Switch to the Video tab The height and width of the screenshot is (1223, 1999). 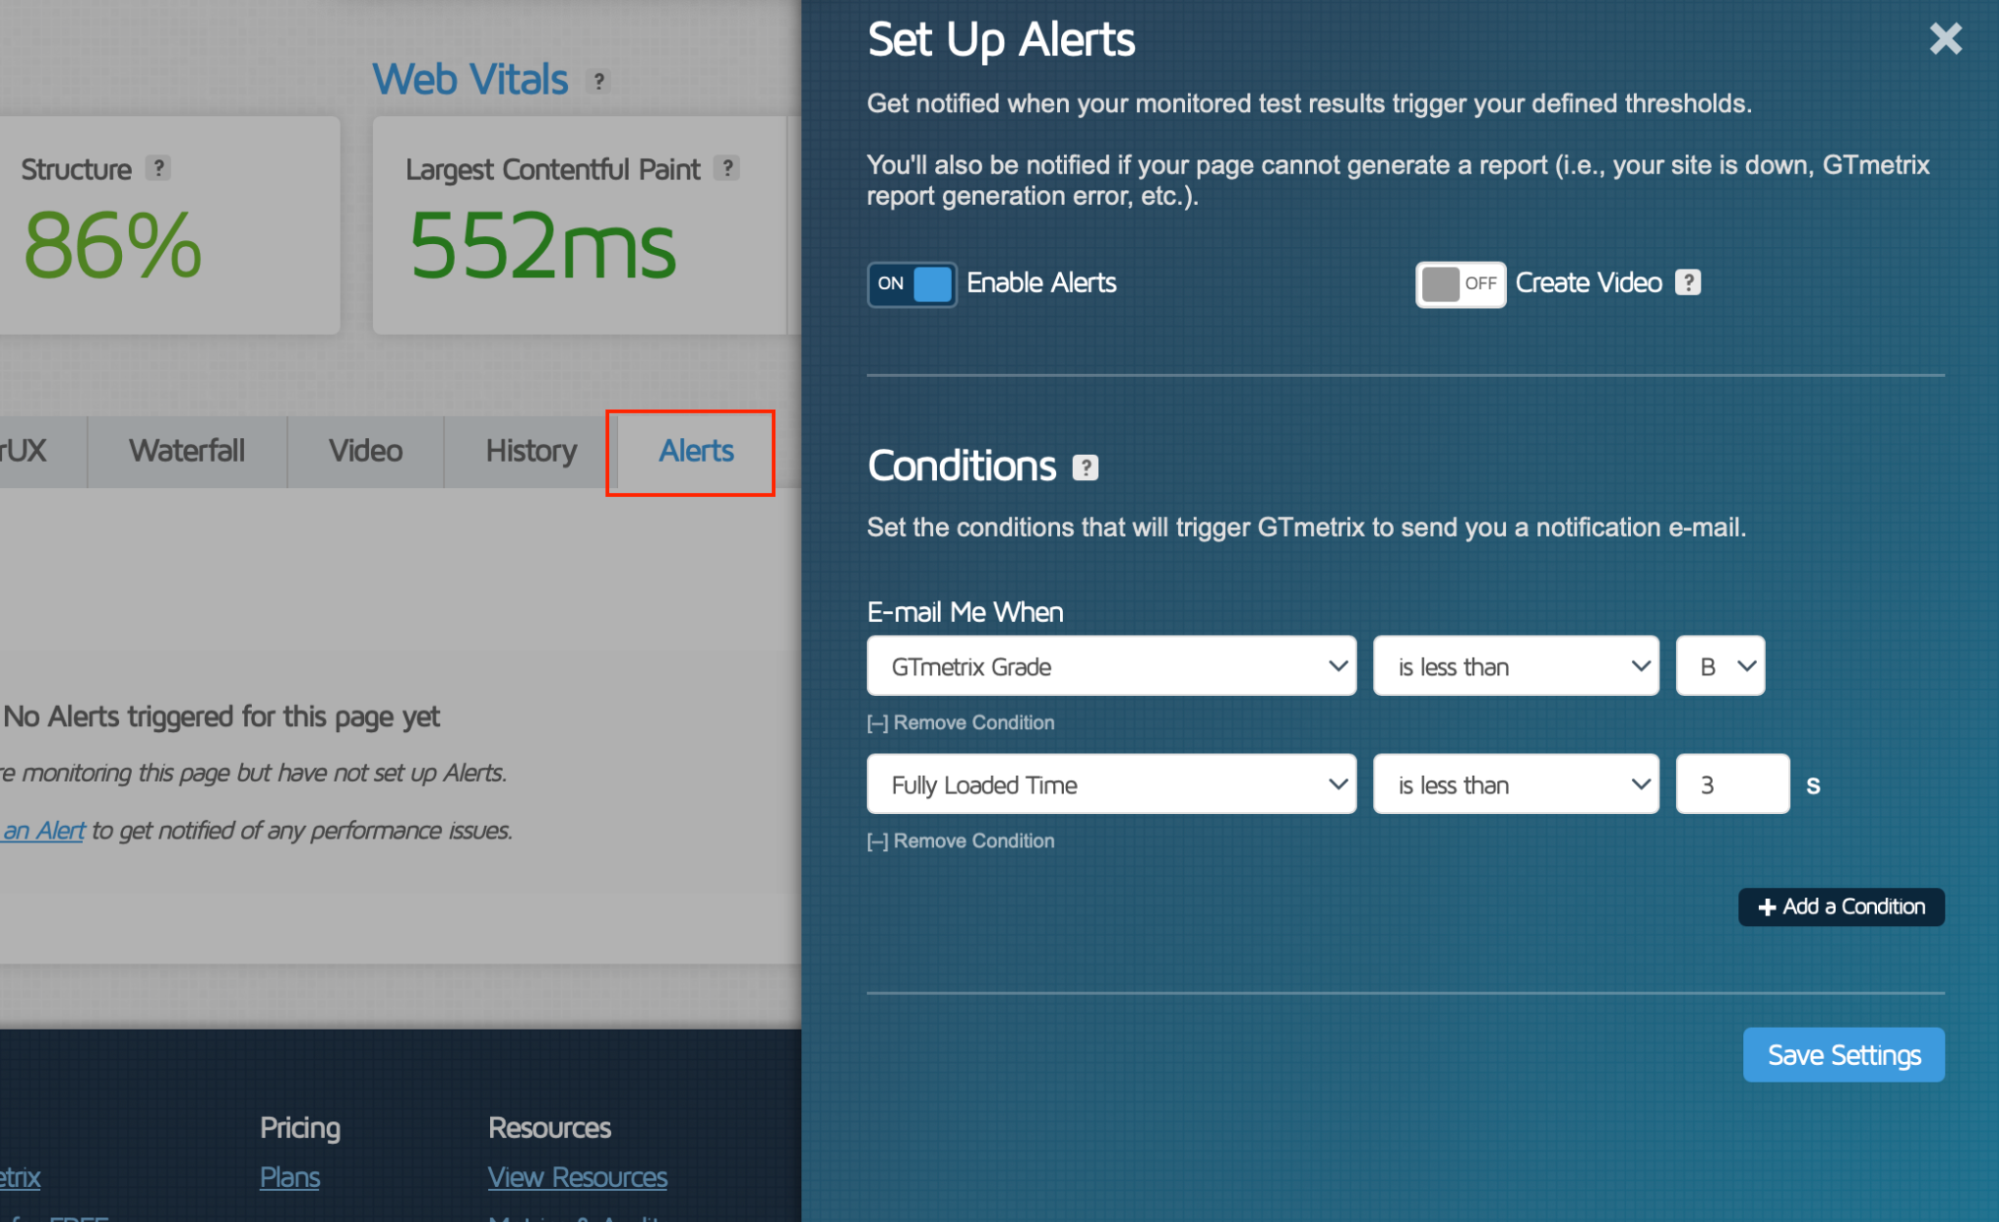tap(366, 451)
